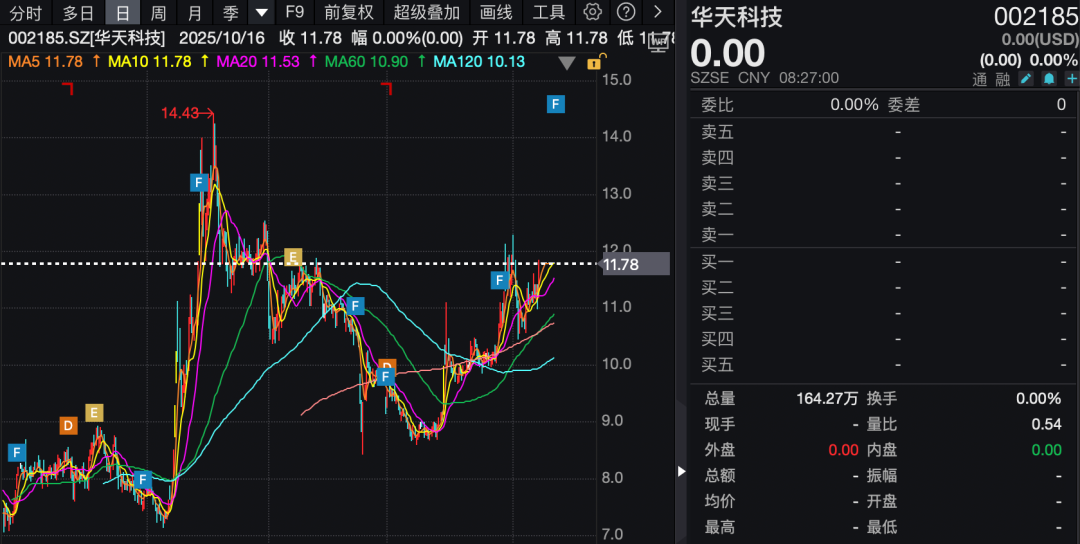Viewport: 1080px width, 544px height.
Task: Switch to 分时 intraday tab
Action: click(x=26, y=12)
